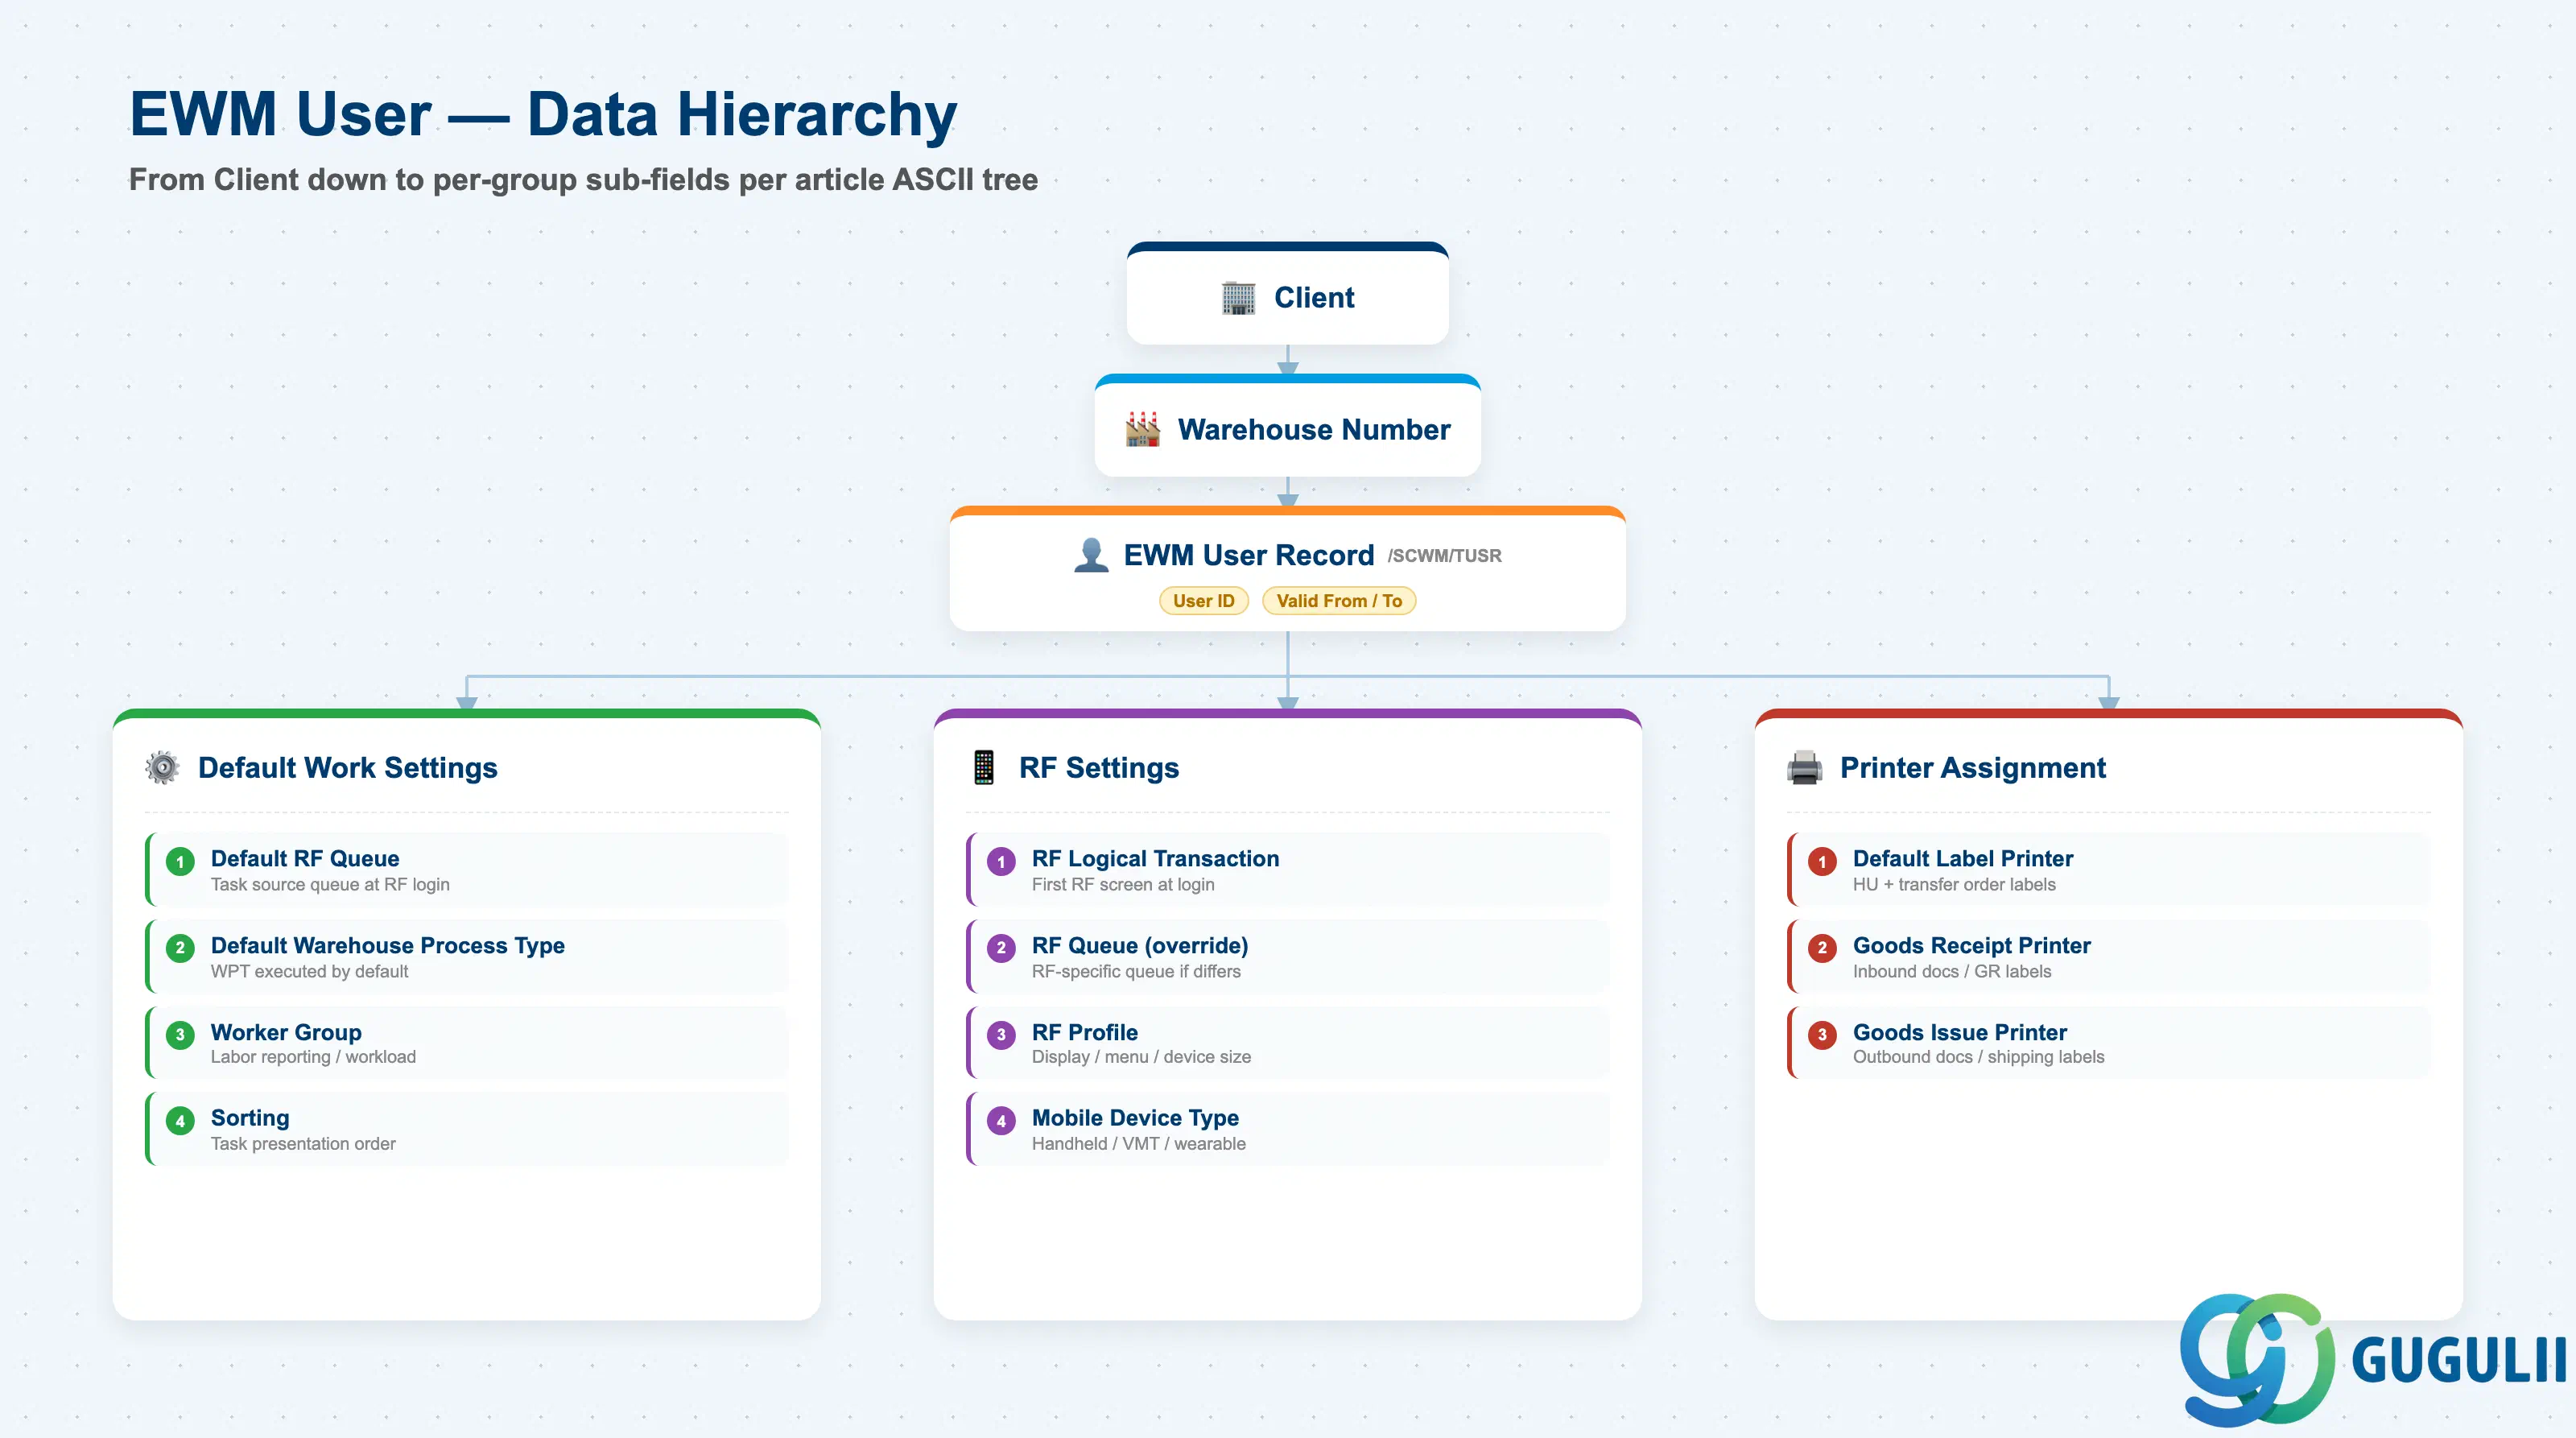Click the Printer Assignment printer icon
This screenshot has width=2576, height=1438.
[x=1805, y=767]
